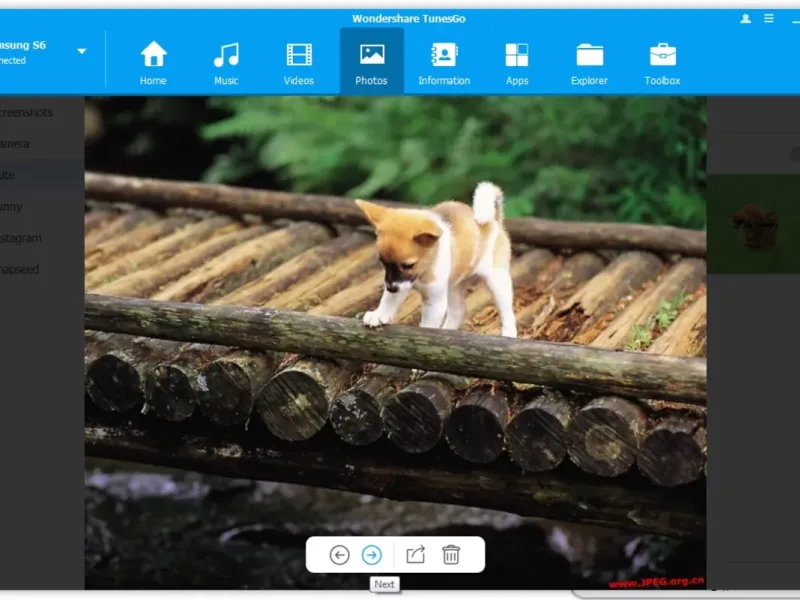Open the Toolbox section
This screenshot has width=800, height=600.
click(x=662, y=62)
